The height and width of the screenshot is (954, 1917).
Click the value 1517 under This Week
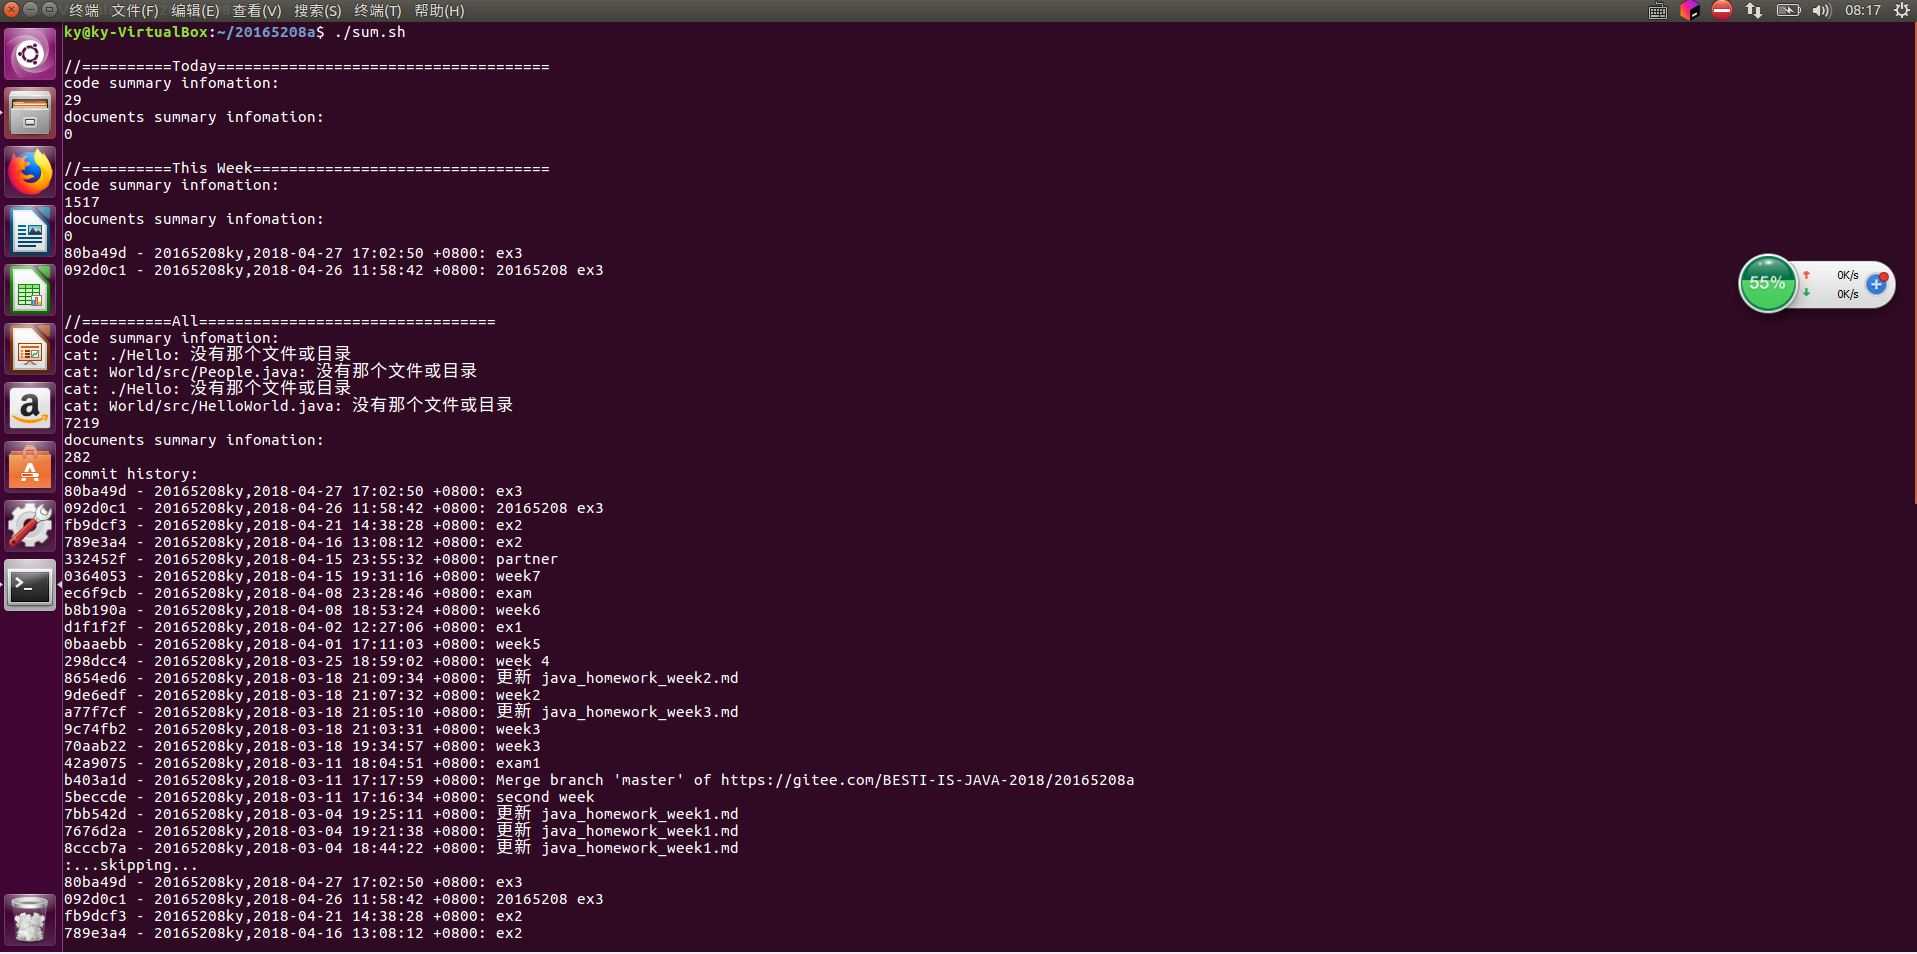click(x=82, y=203)
